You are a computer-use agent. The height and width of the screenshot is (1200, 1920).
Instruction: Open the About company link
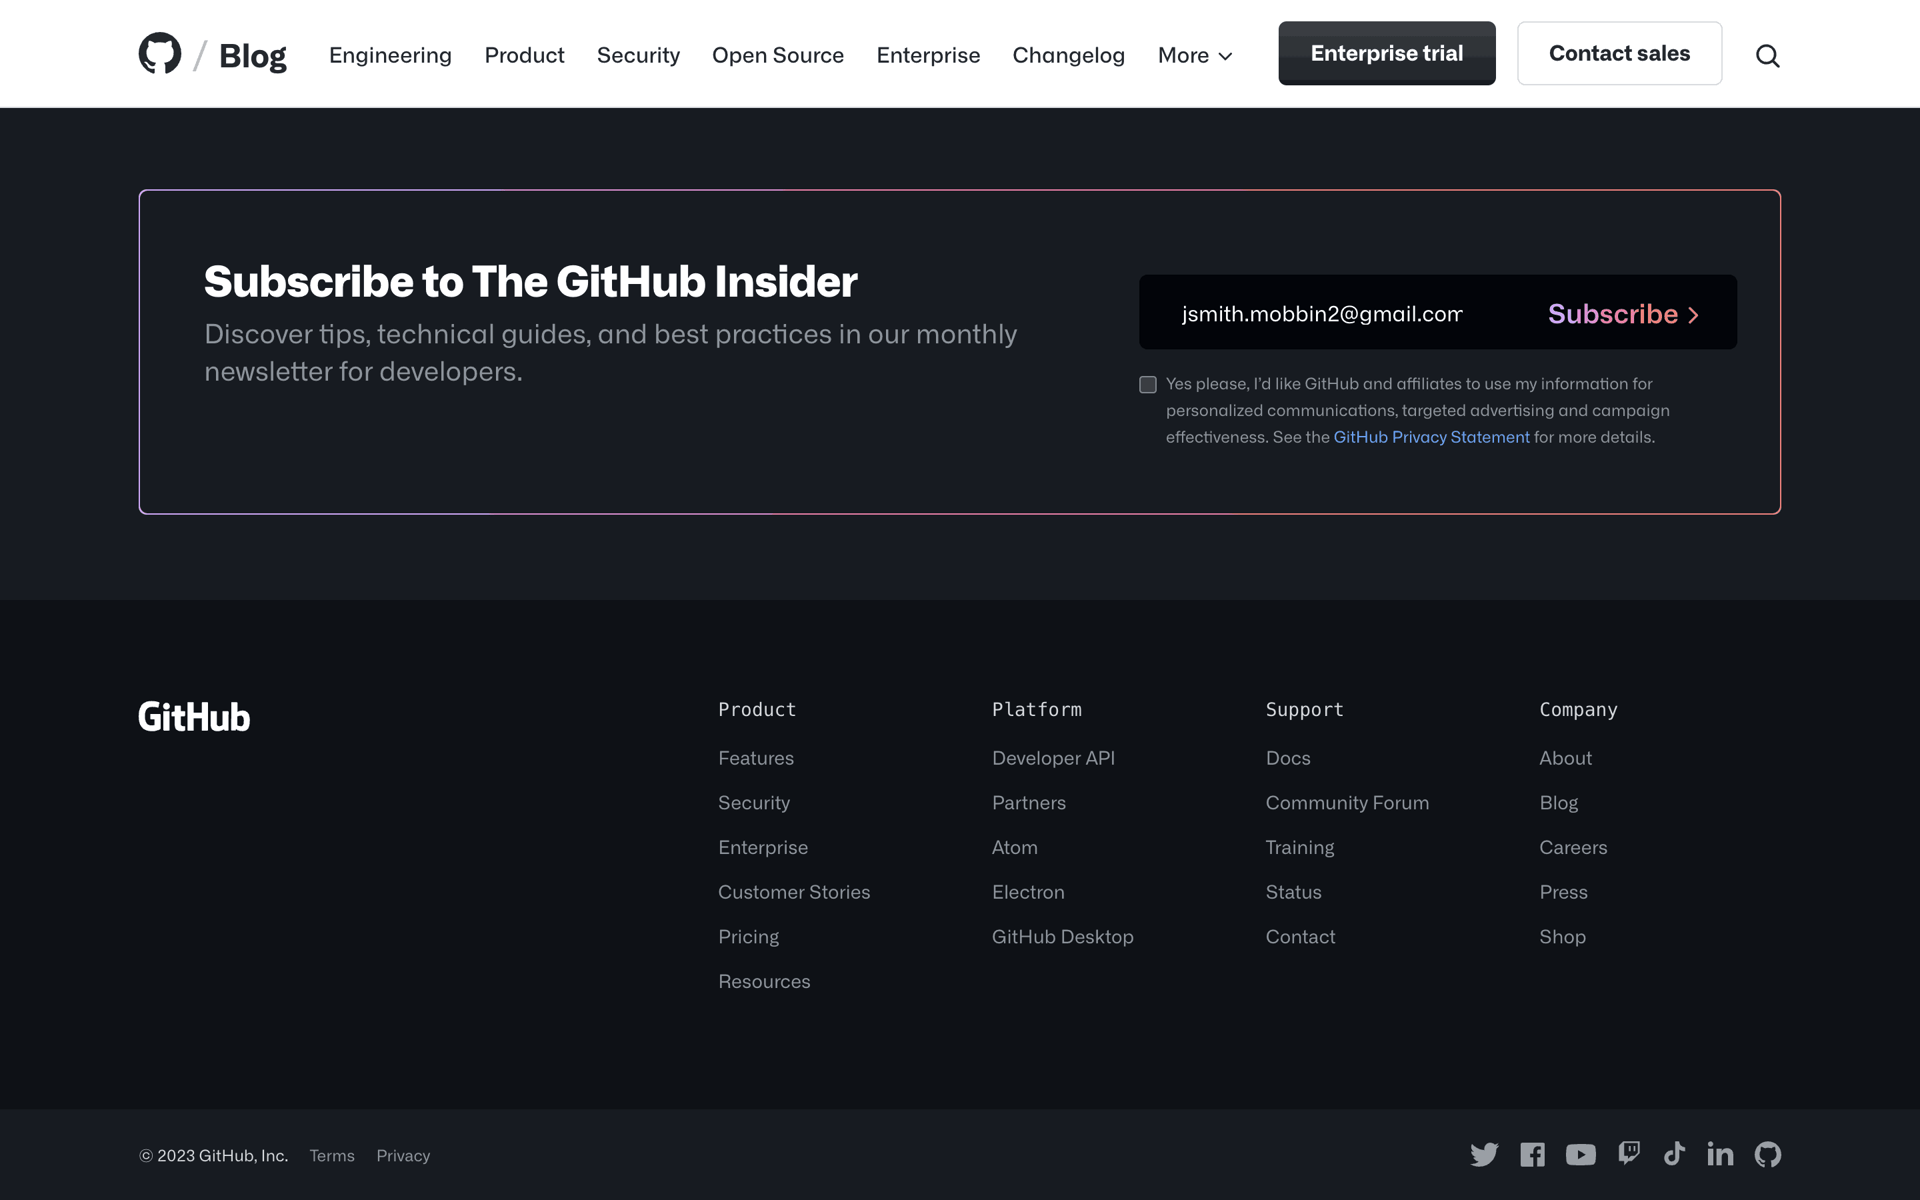coord(1566,758)
